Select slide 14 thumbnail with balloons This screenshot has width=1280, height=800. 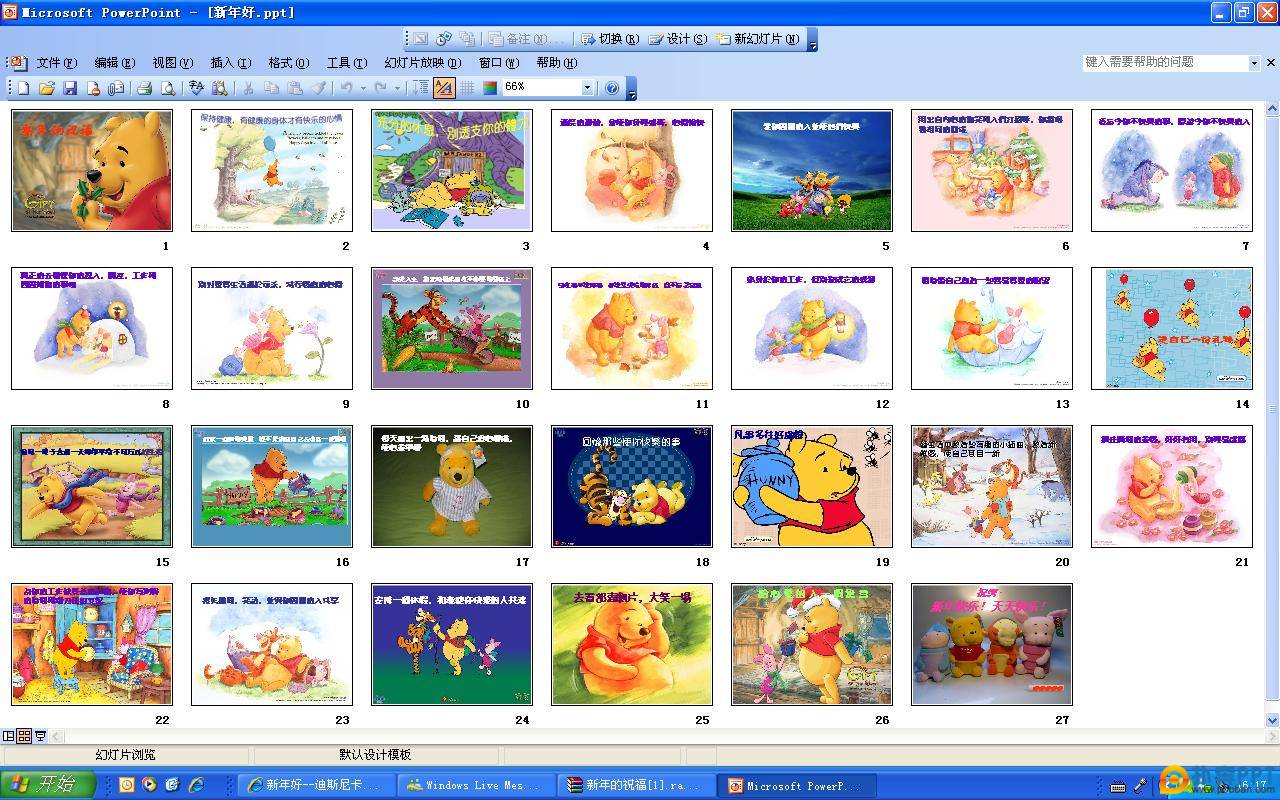1172,328
